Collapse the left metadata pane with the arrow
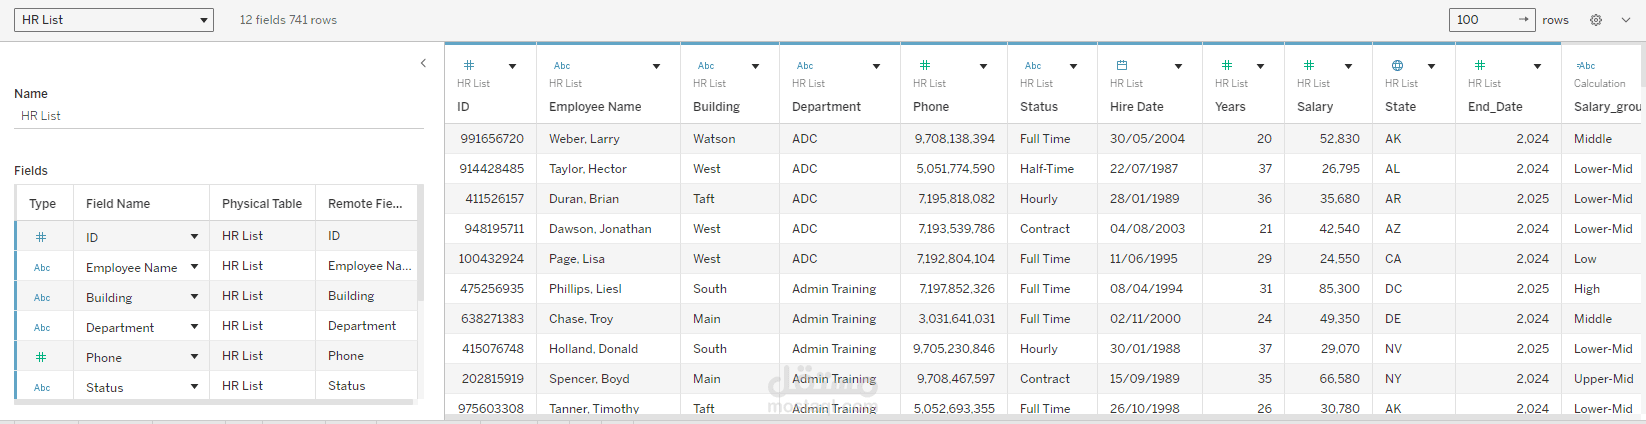Screen dimensions: 1646x424 click(x=423, y=63)
